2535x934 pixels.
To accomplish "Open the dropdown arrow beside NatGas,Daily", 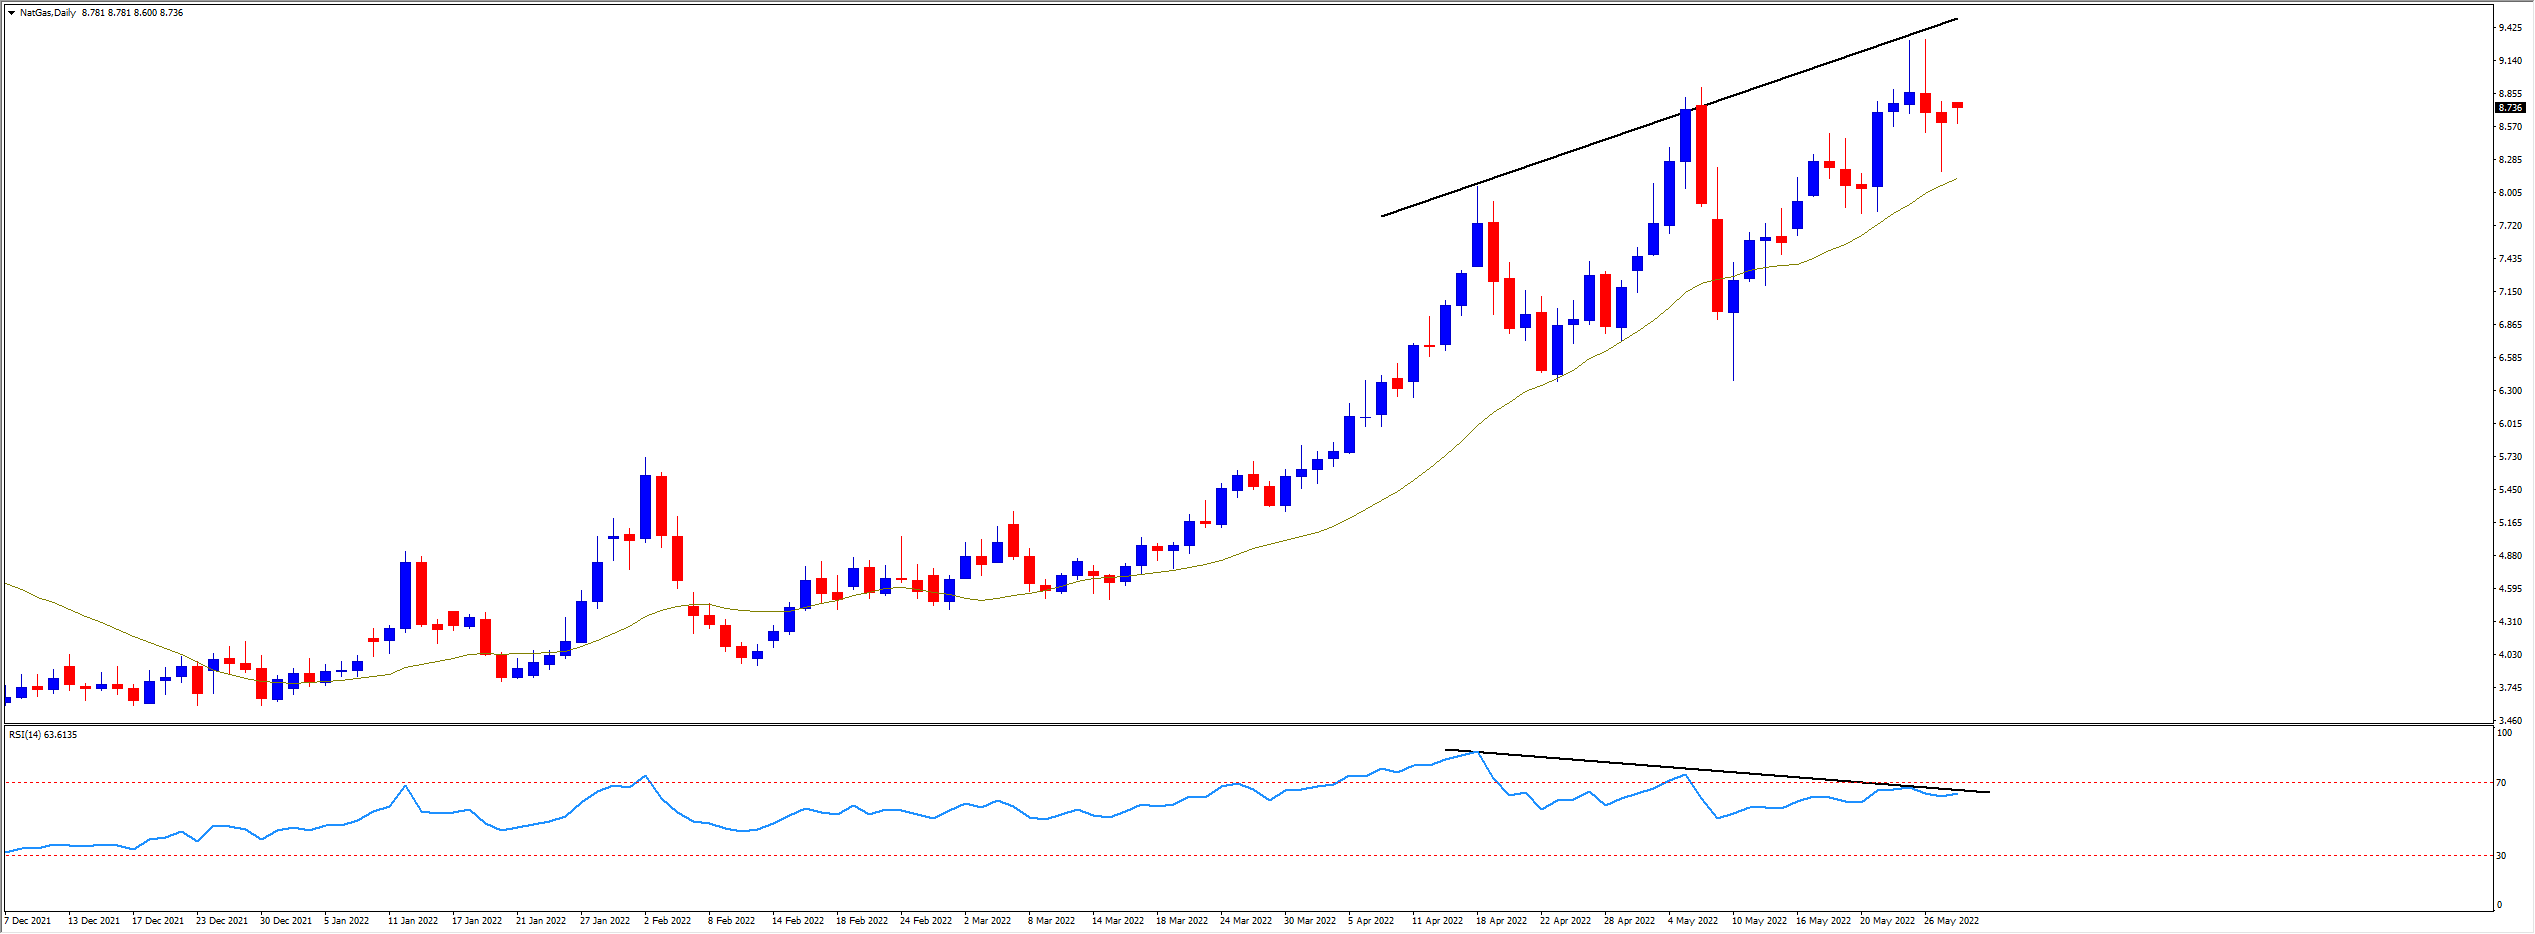I will [x=11, y=13].
